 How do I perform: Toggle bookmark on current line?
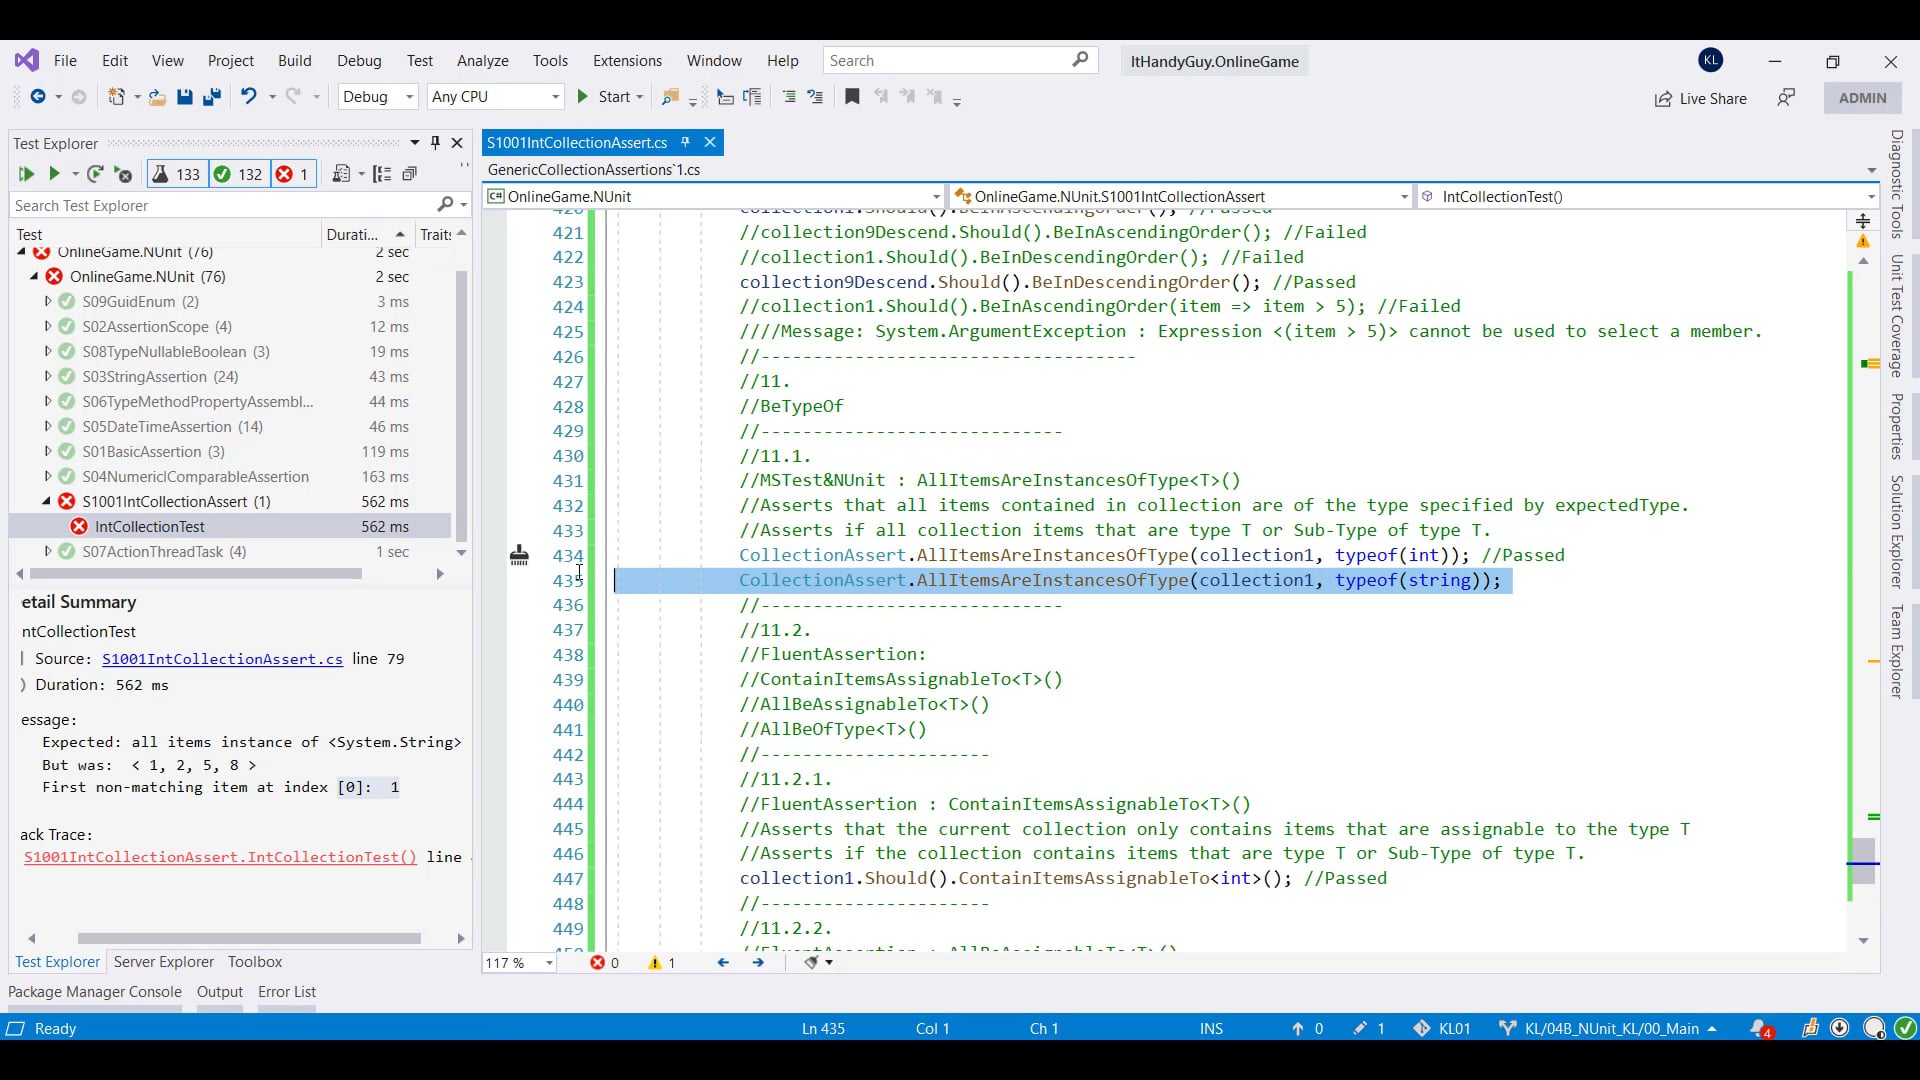852,97
